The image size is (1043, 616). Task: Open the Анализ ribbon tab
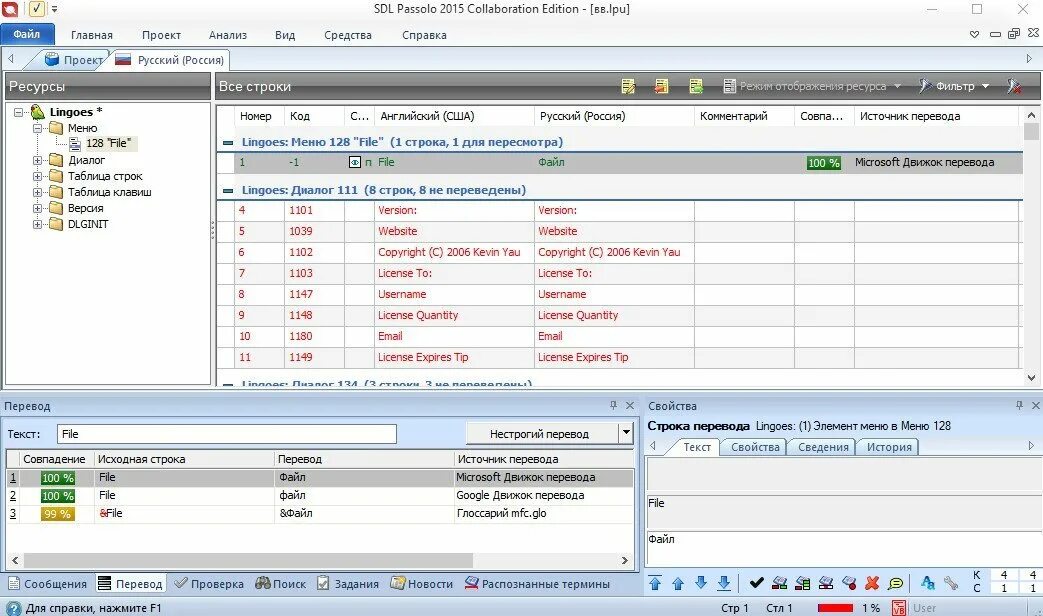point(227,35)
